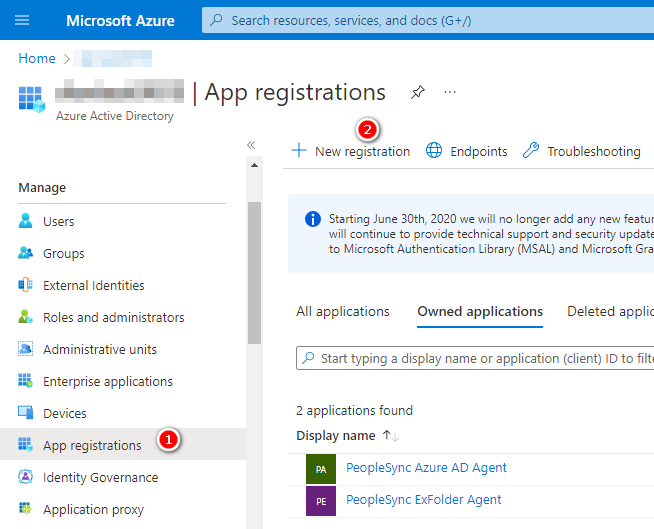Pin the App registrations blade

(x=418, y=92)
